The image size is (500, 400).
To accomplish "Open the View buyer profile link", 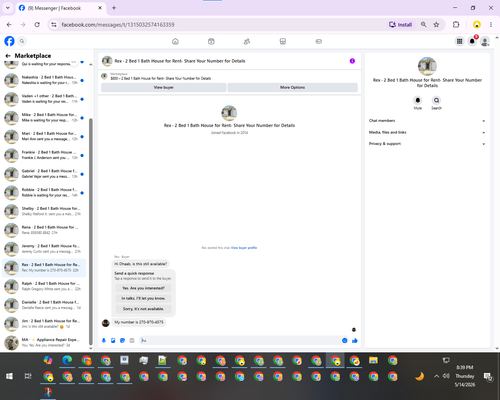I will pyautogui.click(x=244, y=248).
